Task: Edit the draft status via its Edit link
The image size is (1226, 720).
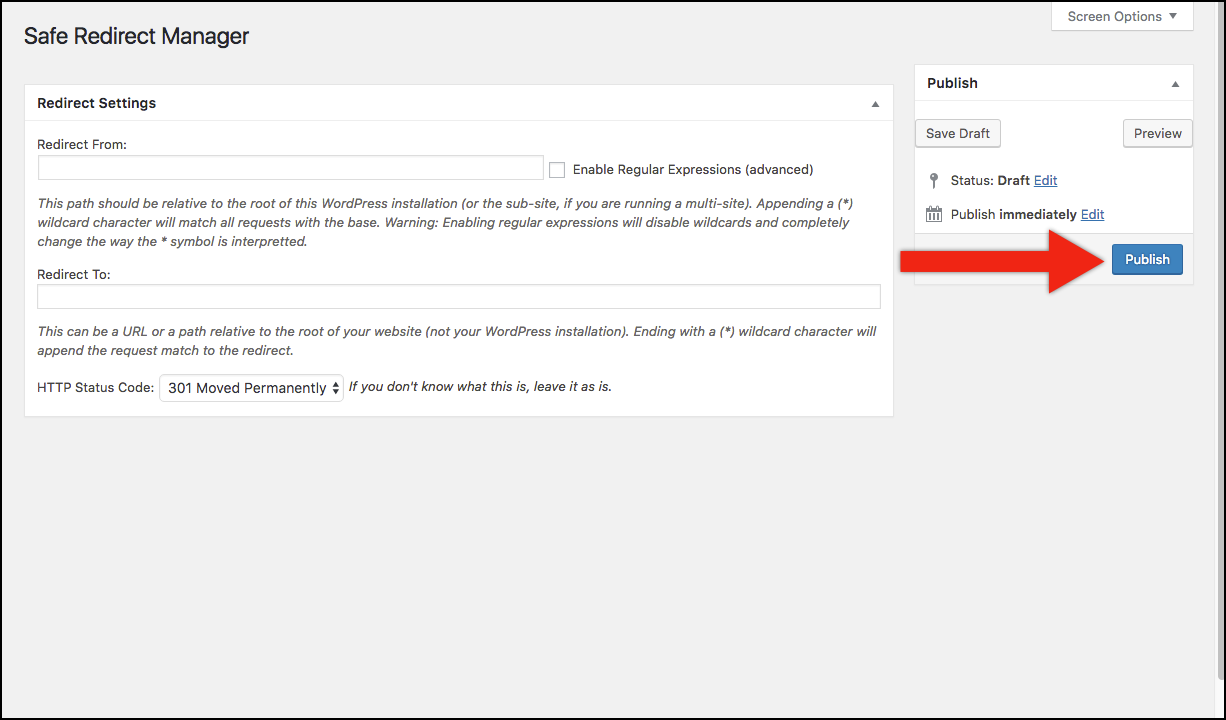Action: point(1045,181)
